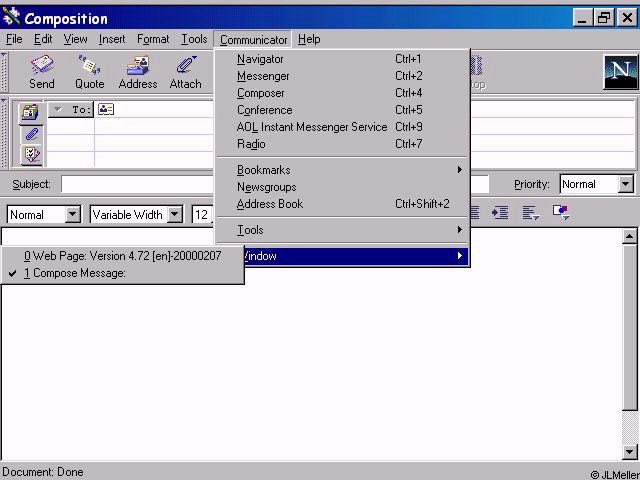The image size is (640, 480).
Task: Click the body scrollbar up arrow
Action: (629, 237)
